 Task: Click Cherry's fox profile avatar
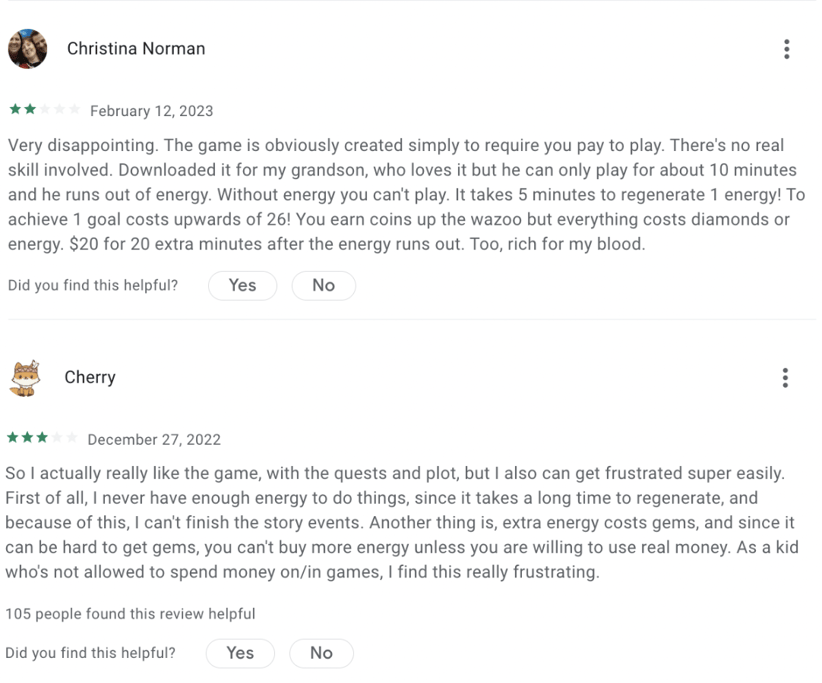tap(25, 378)
